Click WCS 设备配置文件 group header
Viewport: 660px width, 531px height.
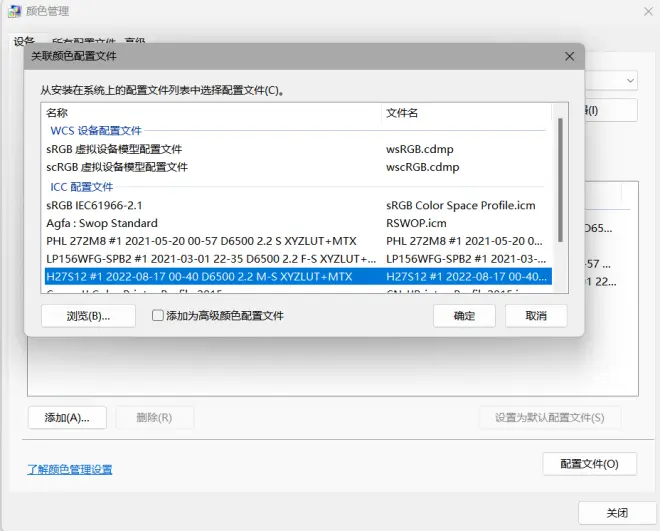pos(96,131)
